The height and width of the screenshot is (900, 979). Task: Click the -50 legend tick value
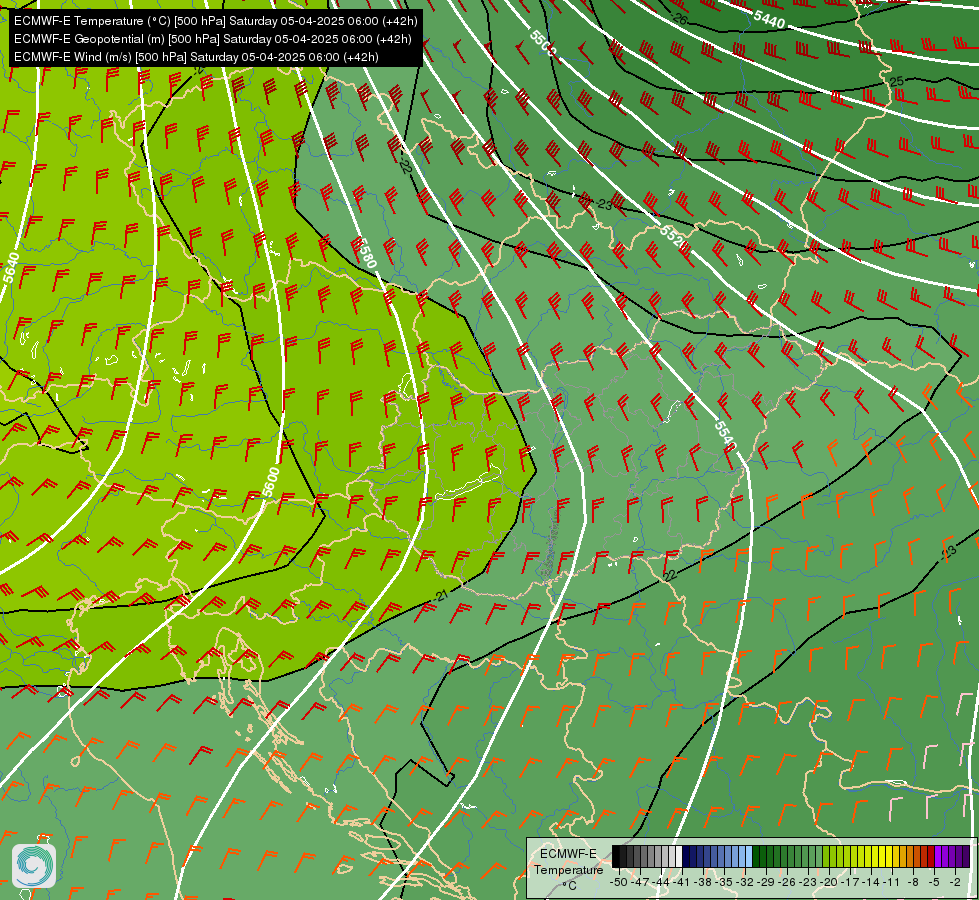tap(619, 882)
